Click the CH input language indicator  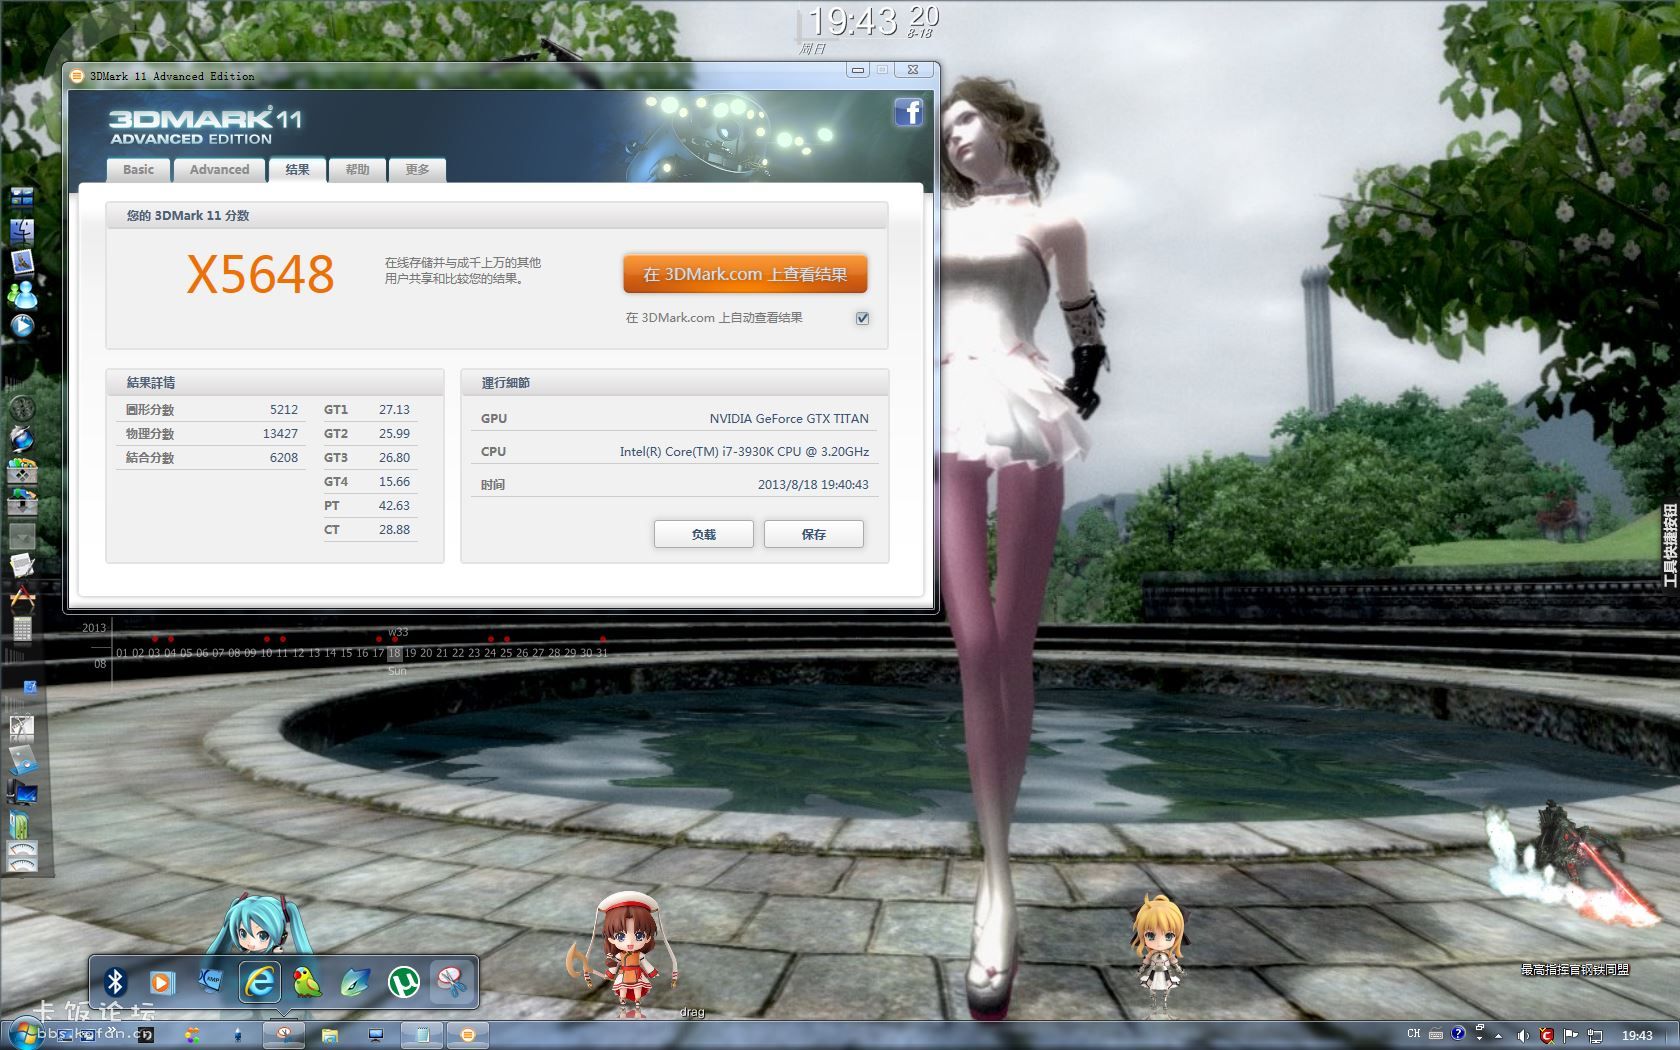(x=1413, y=1034)
